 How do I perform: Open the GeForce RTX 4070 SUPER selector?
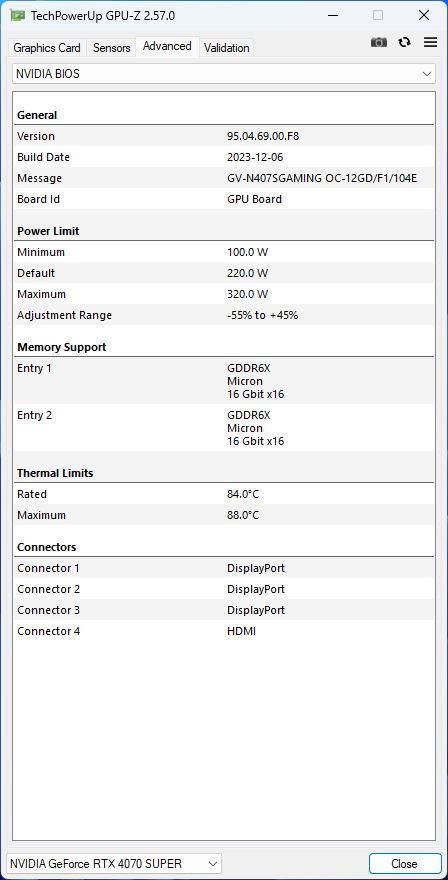tap(114, 863)
